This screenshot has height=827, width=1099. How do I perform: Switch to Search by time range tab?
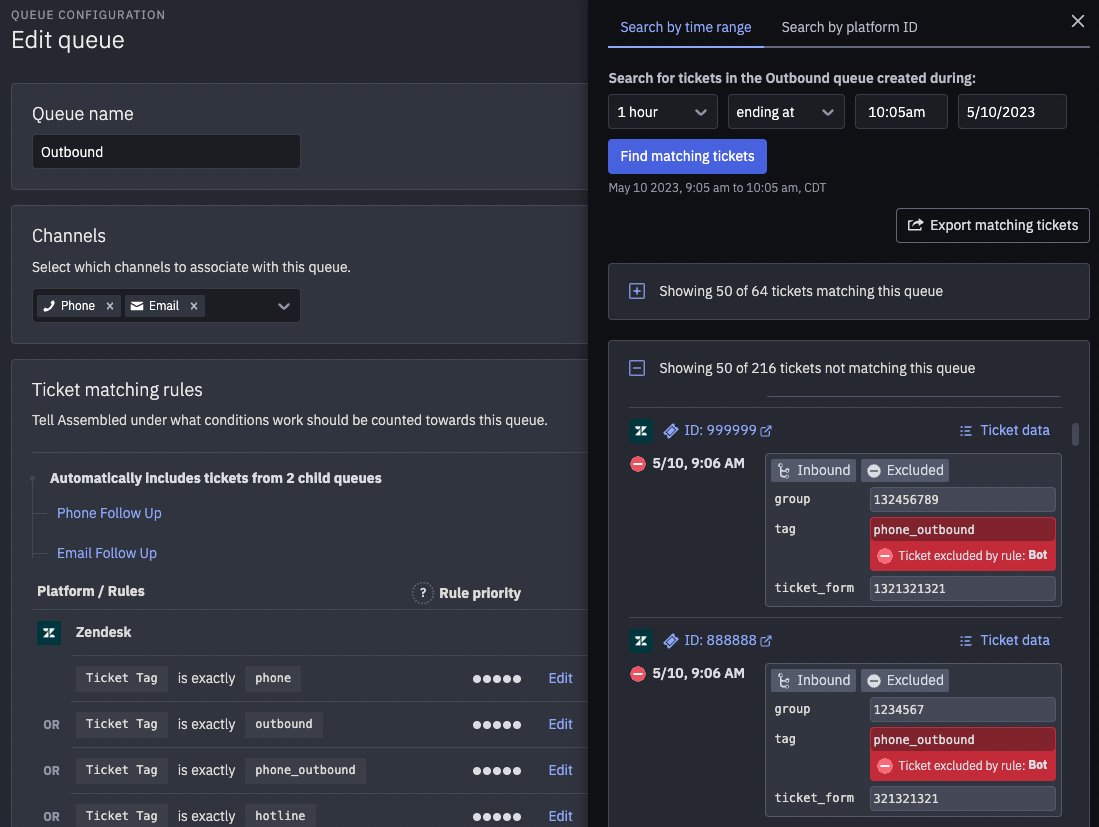(685, 27)
